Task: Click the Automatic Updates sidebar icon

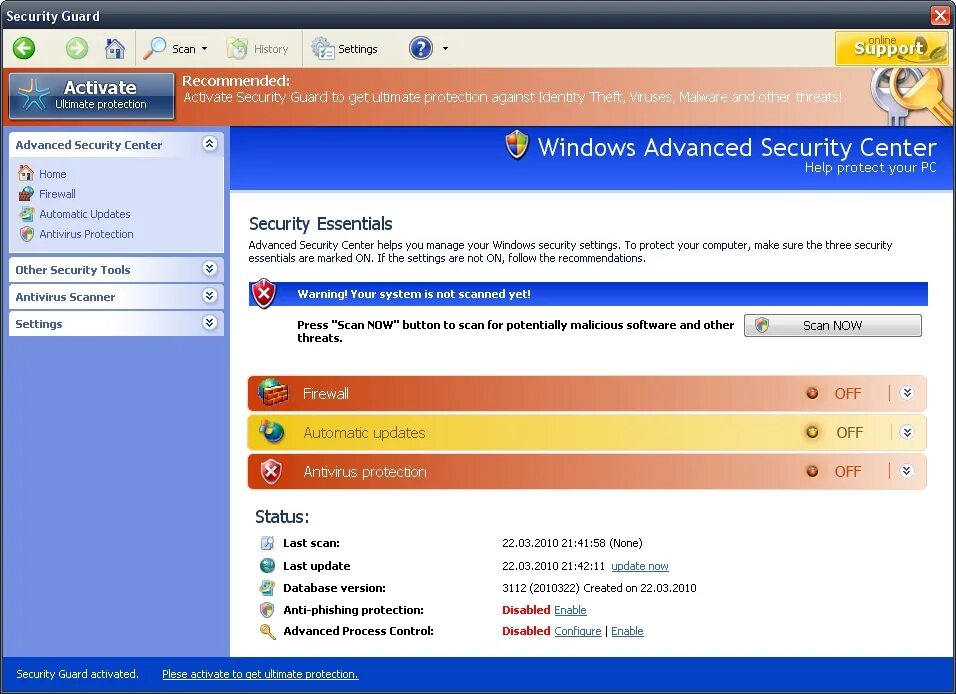Action: pos(26,214)
